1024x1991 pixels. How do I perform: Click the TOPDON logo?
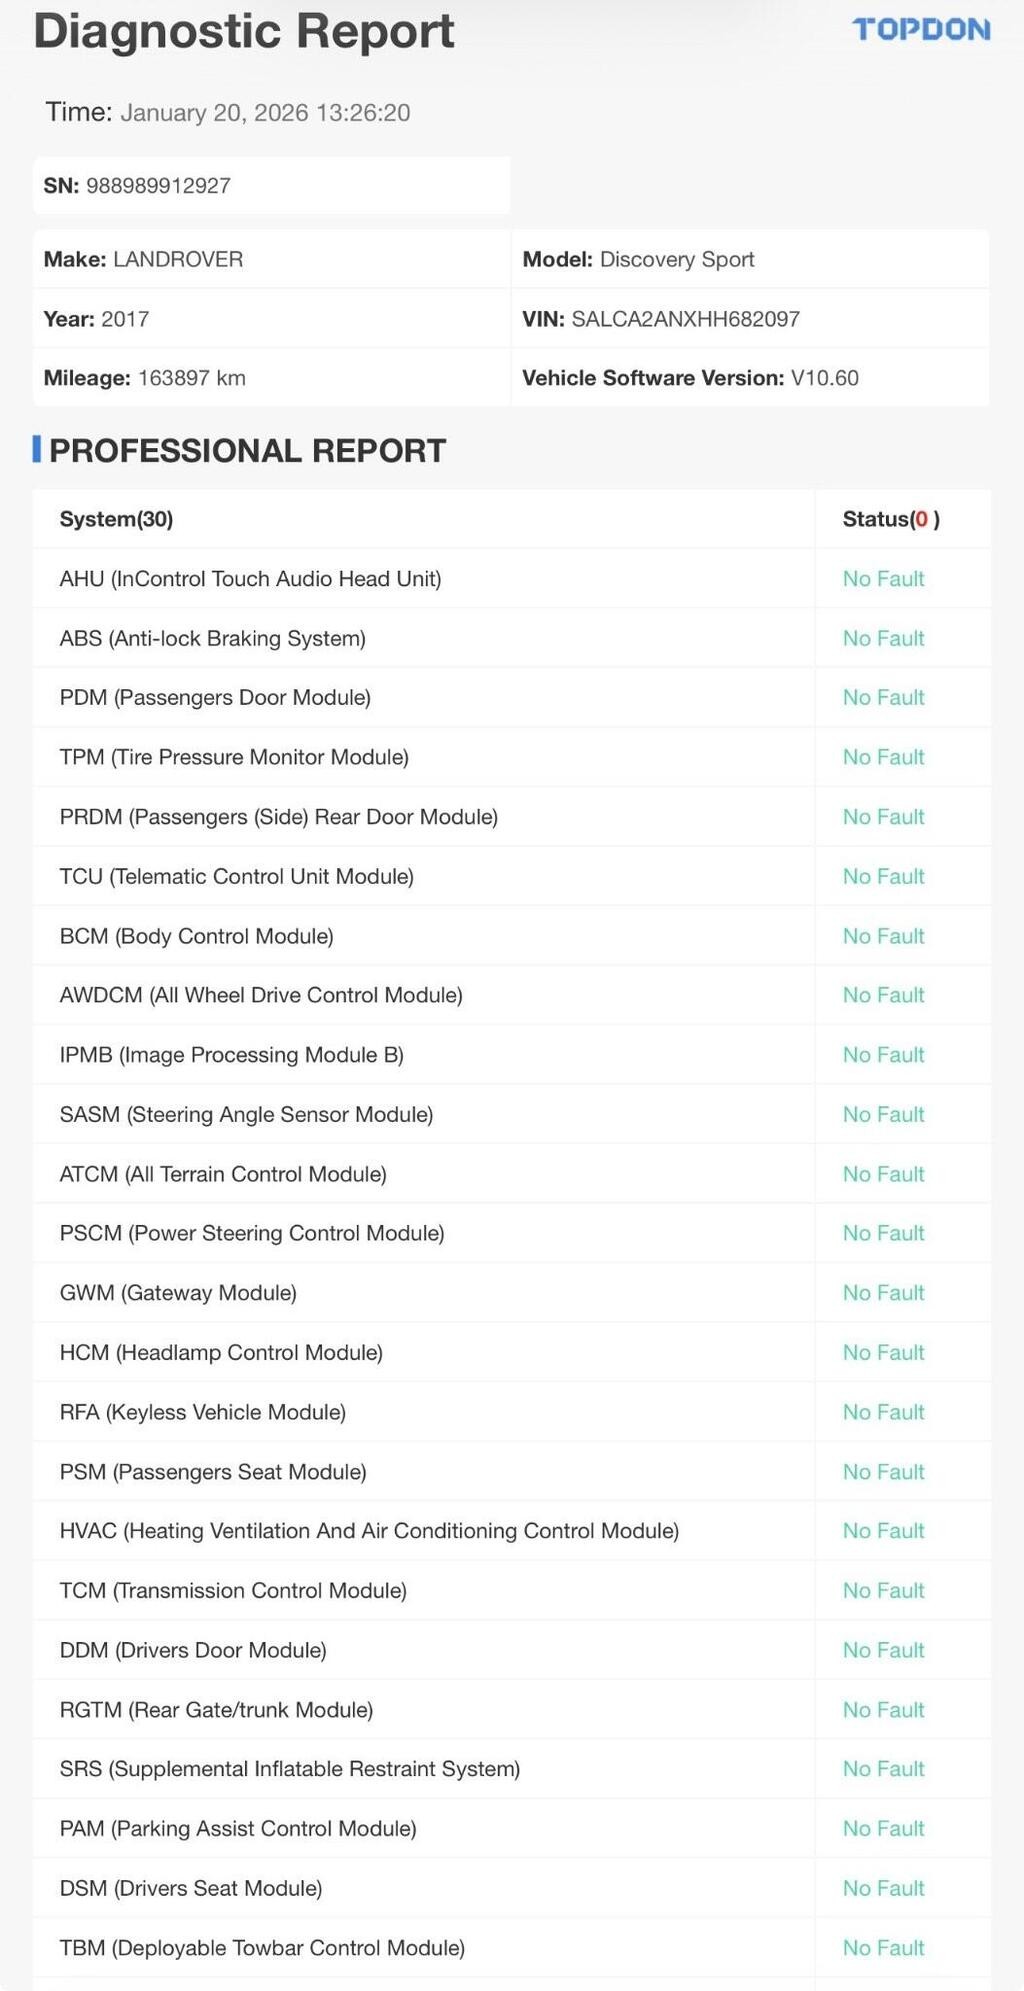click(x=921, y=30)
